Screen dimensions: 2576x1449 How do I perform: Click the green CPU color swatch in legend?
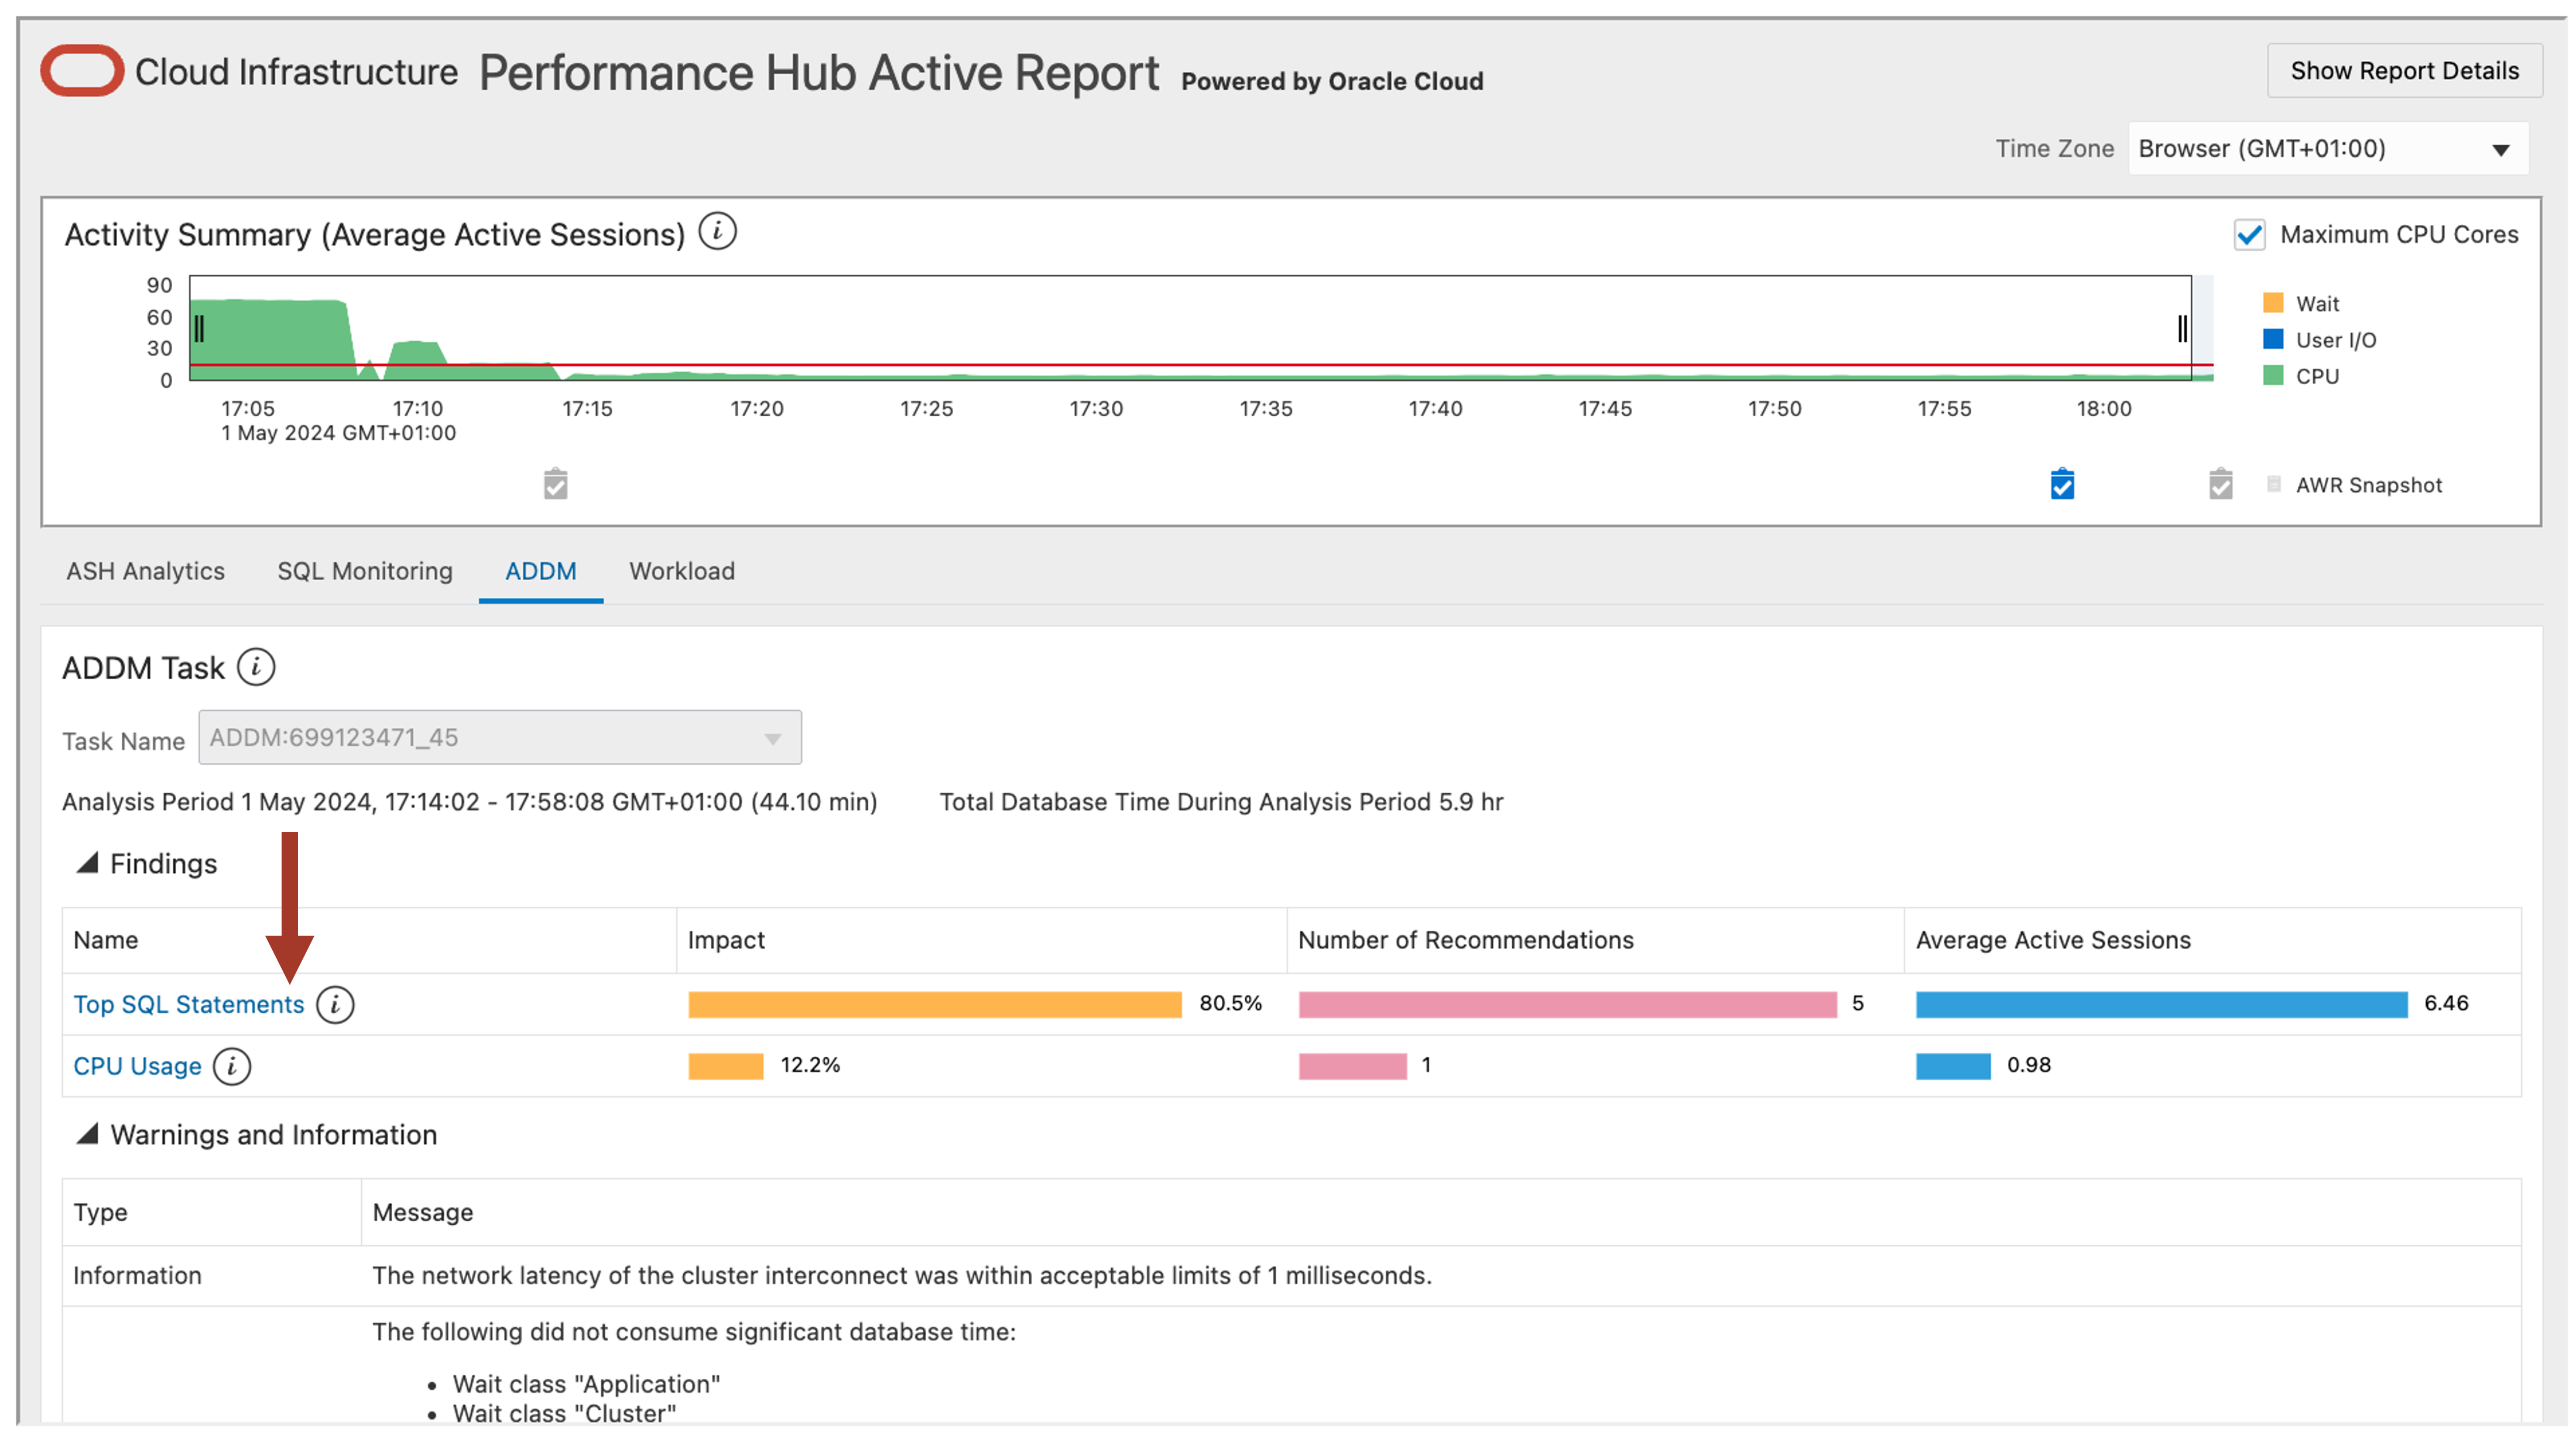[2273, 376]
